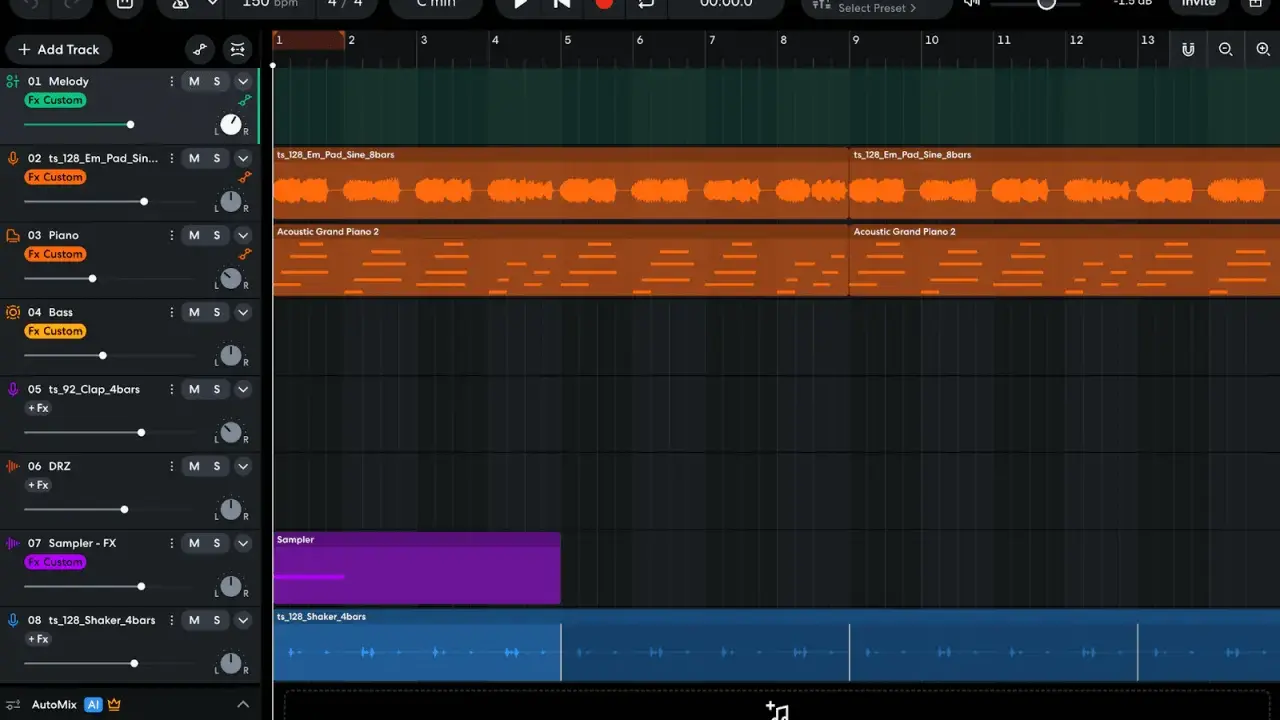Mute the Sampler - FX track

click(194, 543)
